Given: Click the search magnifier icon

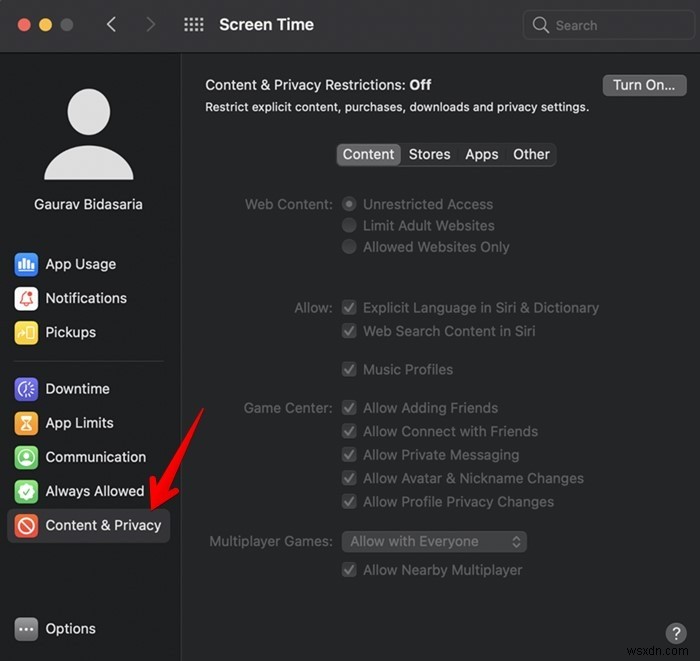Looking at the screenshot, I should [x=540, y=25].
